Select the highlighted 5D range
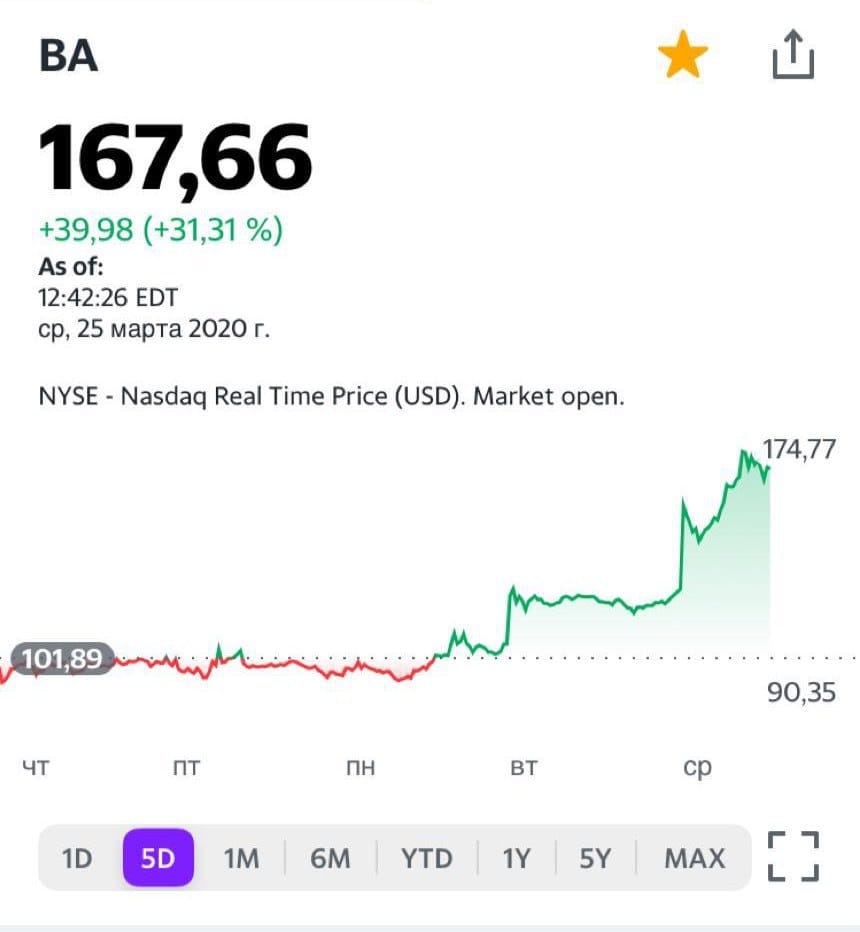860x932 pixels. click(158, 858)
